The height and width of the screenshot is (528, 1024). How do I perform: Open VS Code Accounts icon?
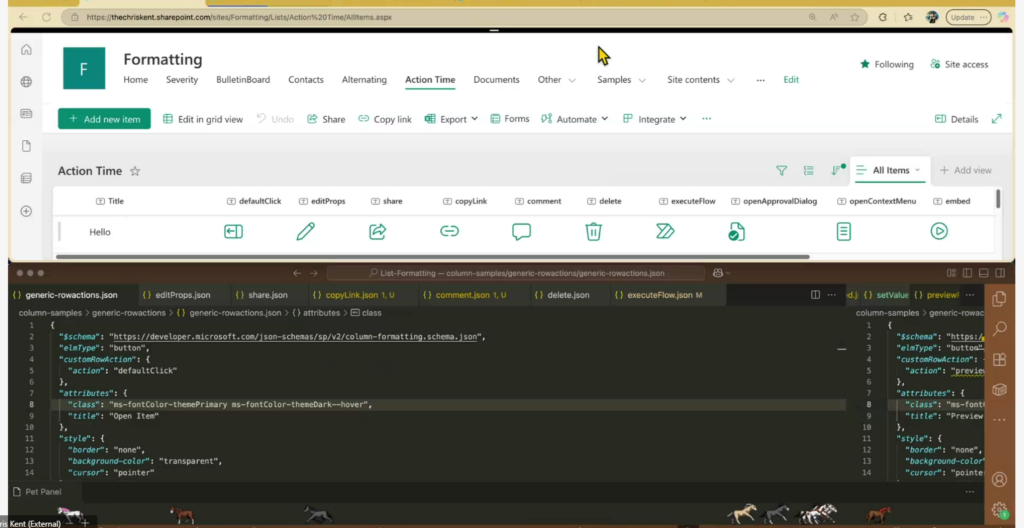tap(999, 480)
